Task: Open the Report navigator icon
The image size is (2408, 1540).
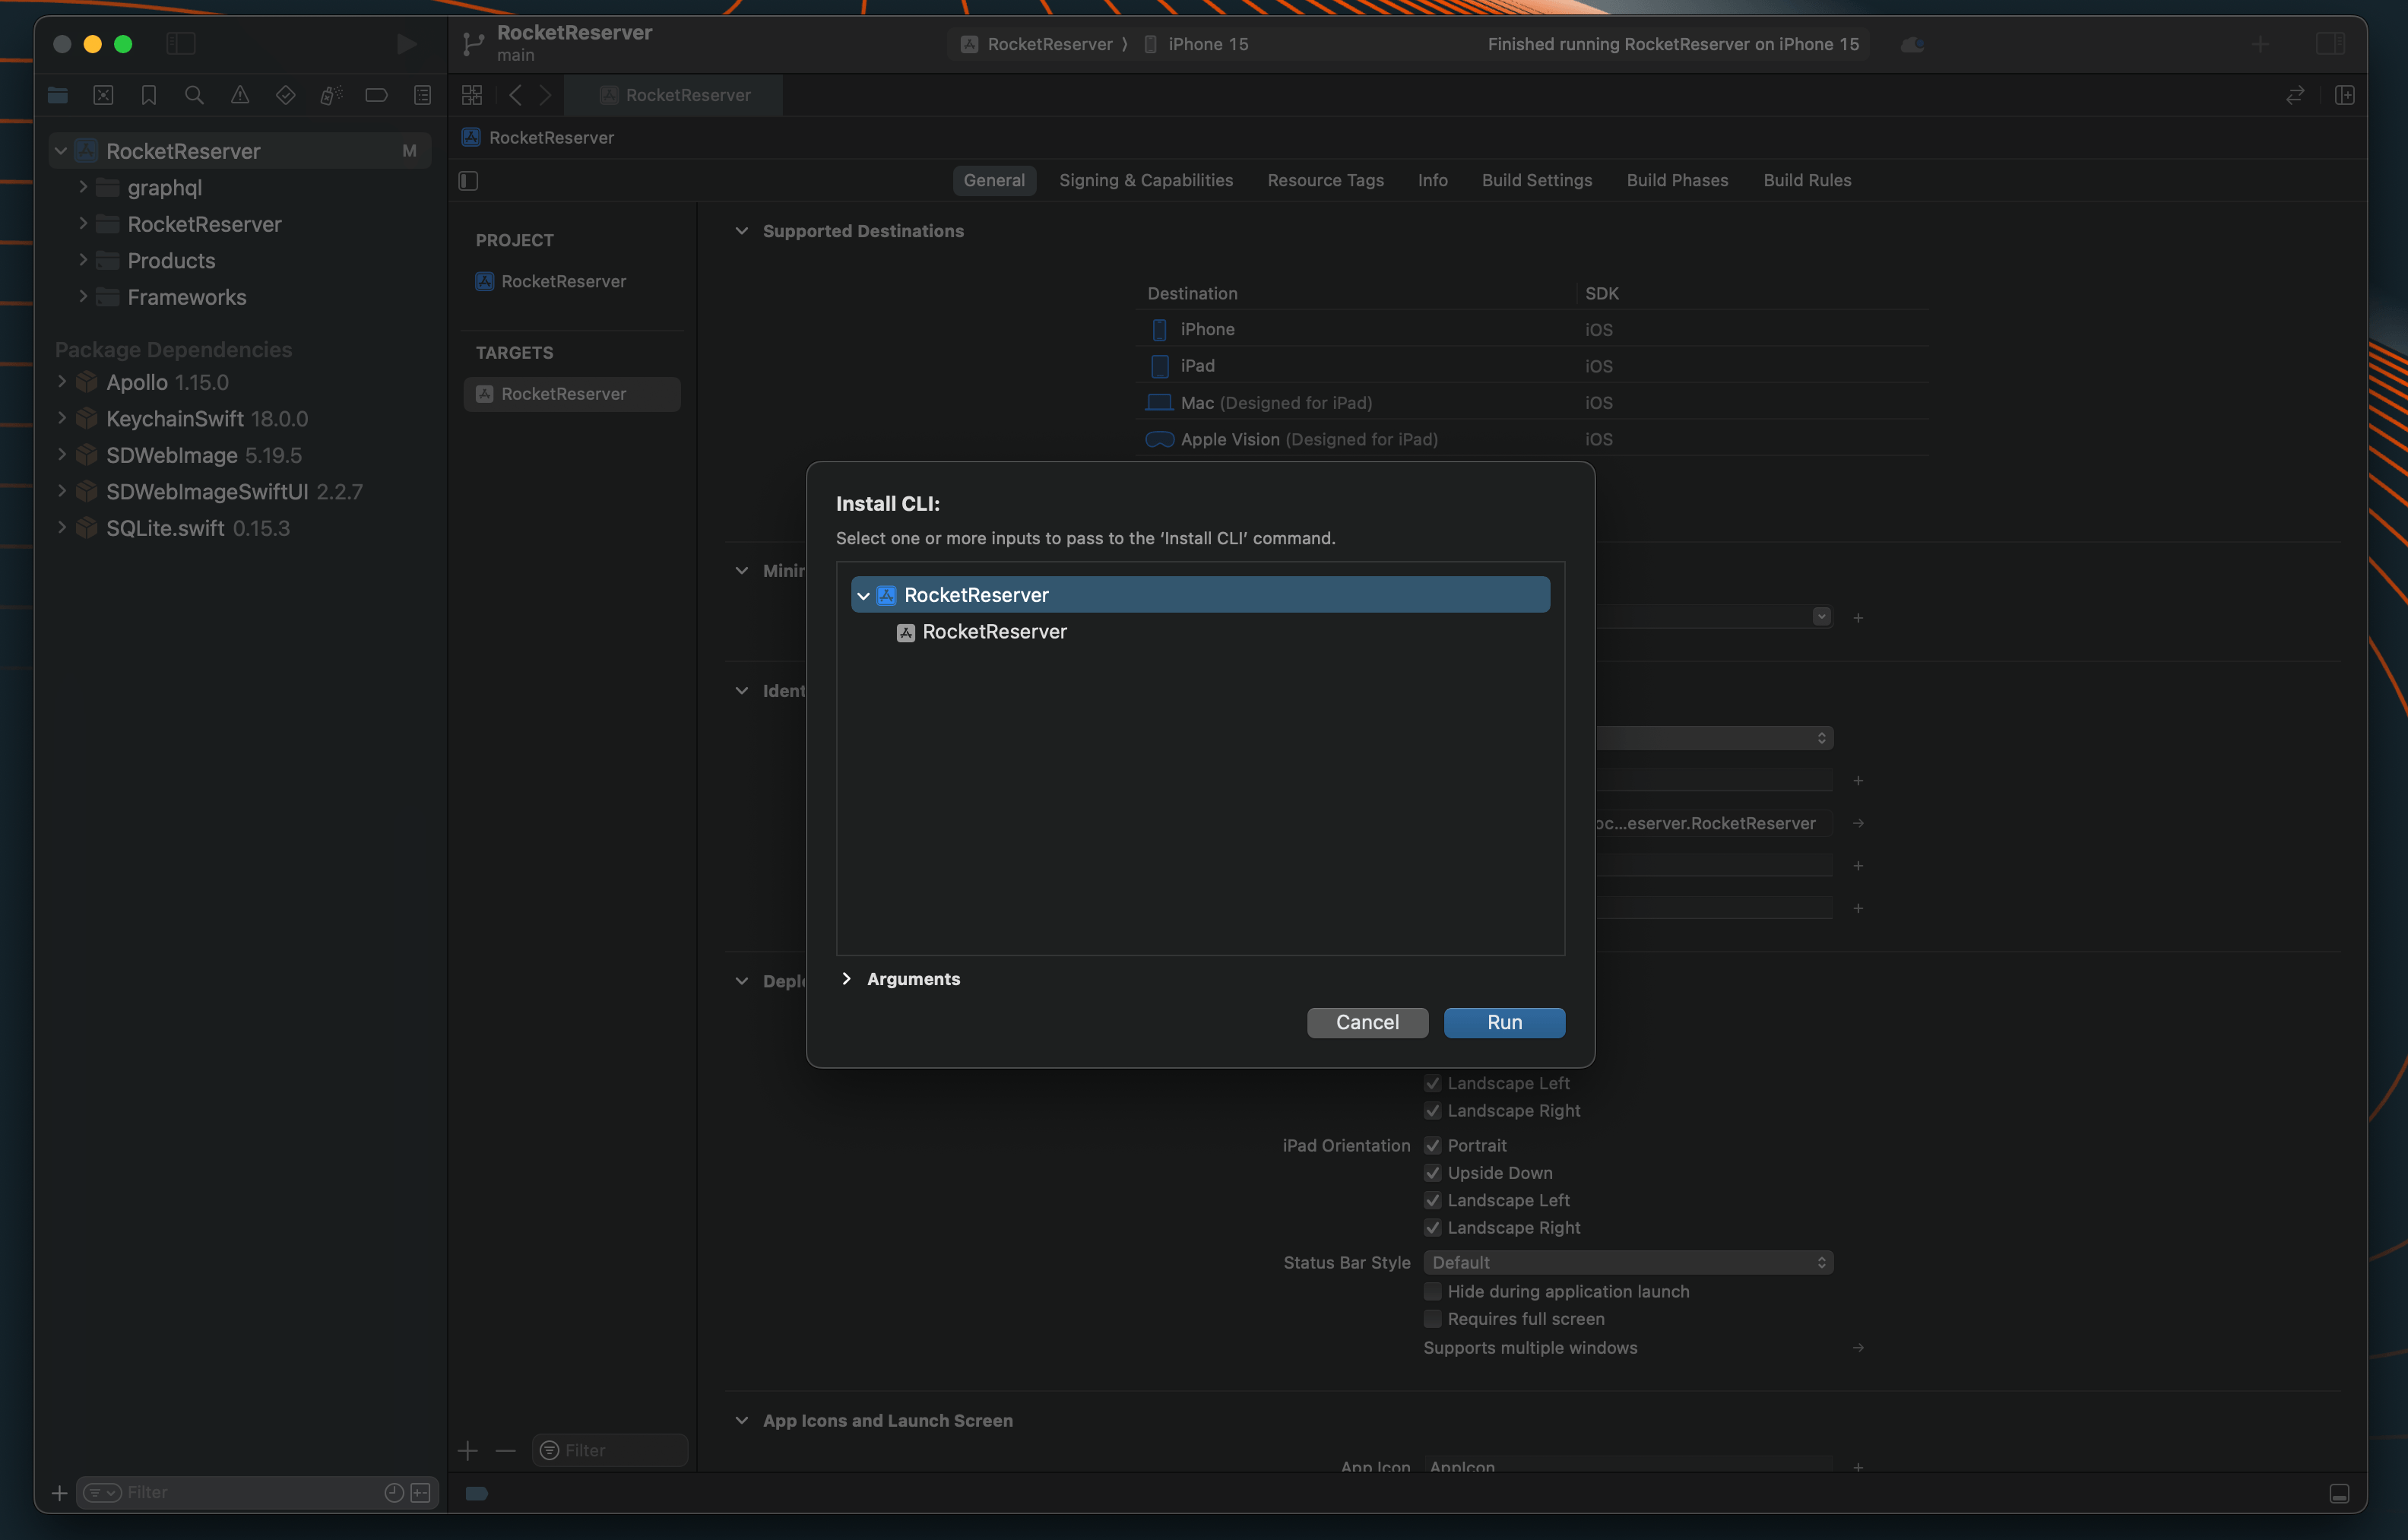Action: pos(422,95)
